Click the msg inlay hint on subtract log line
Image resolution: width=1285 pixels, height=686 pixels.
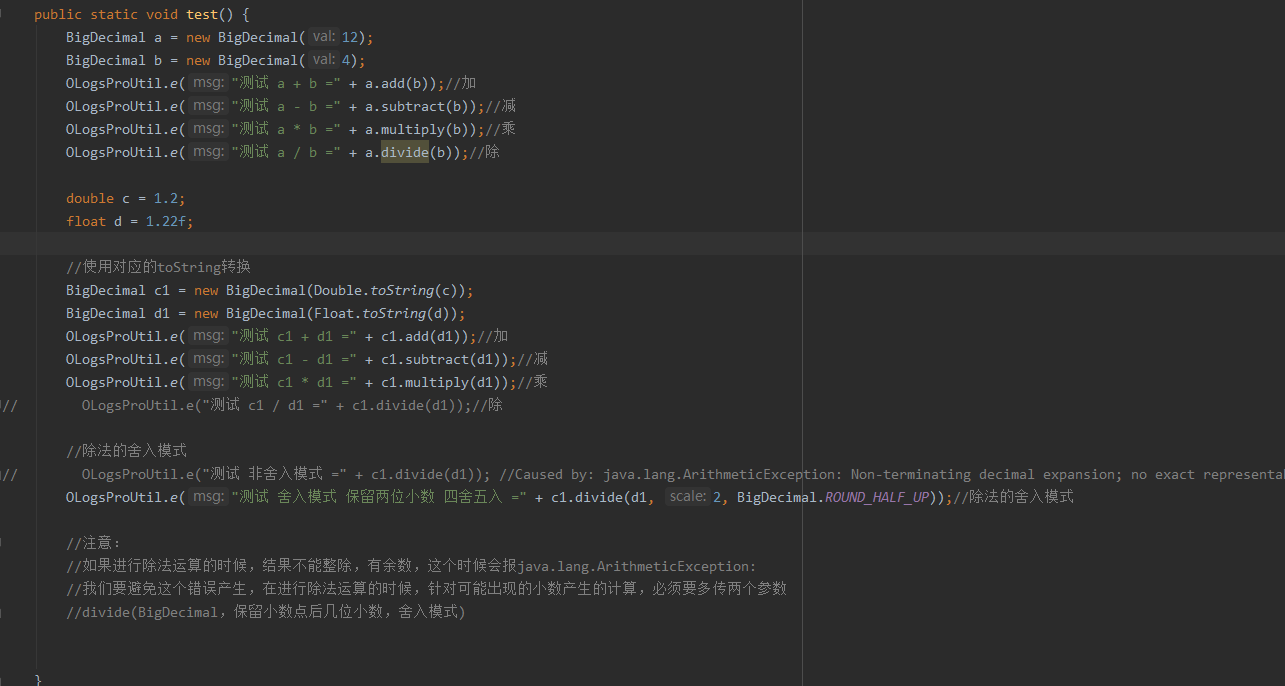pos(207,105)
